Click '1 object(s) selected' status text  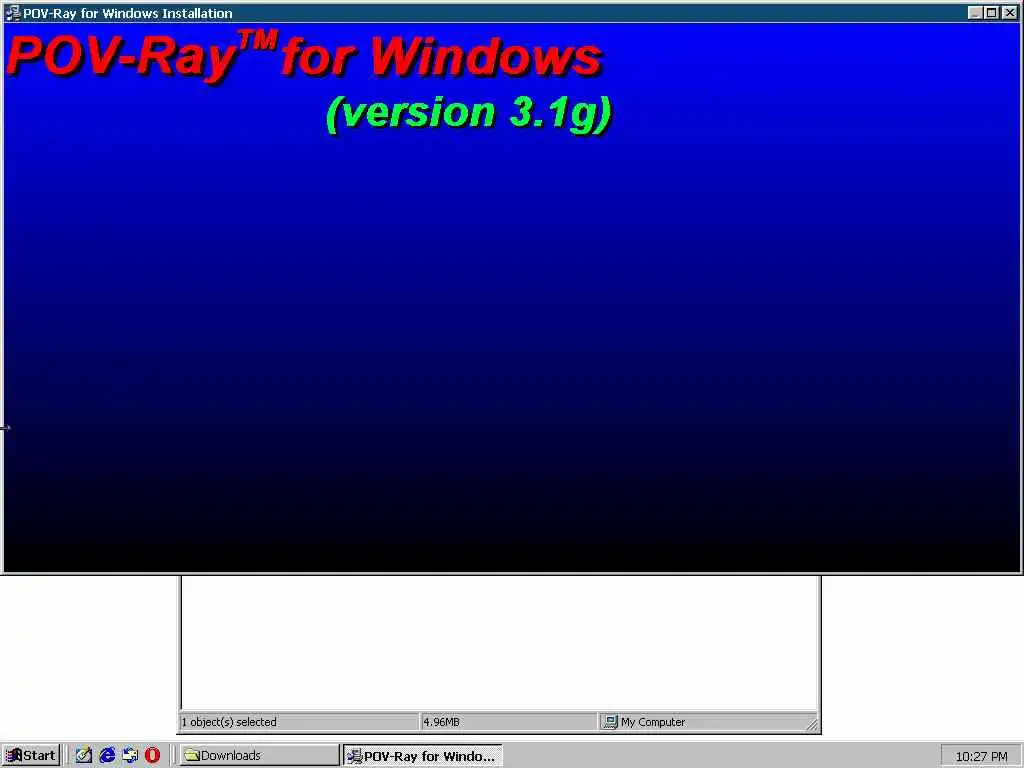[x=229, y=722]
